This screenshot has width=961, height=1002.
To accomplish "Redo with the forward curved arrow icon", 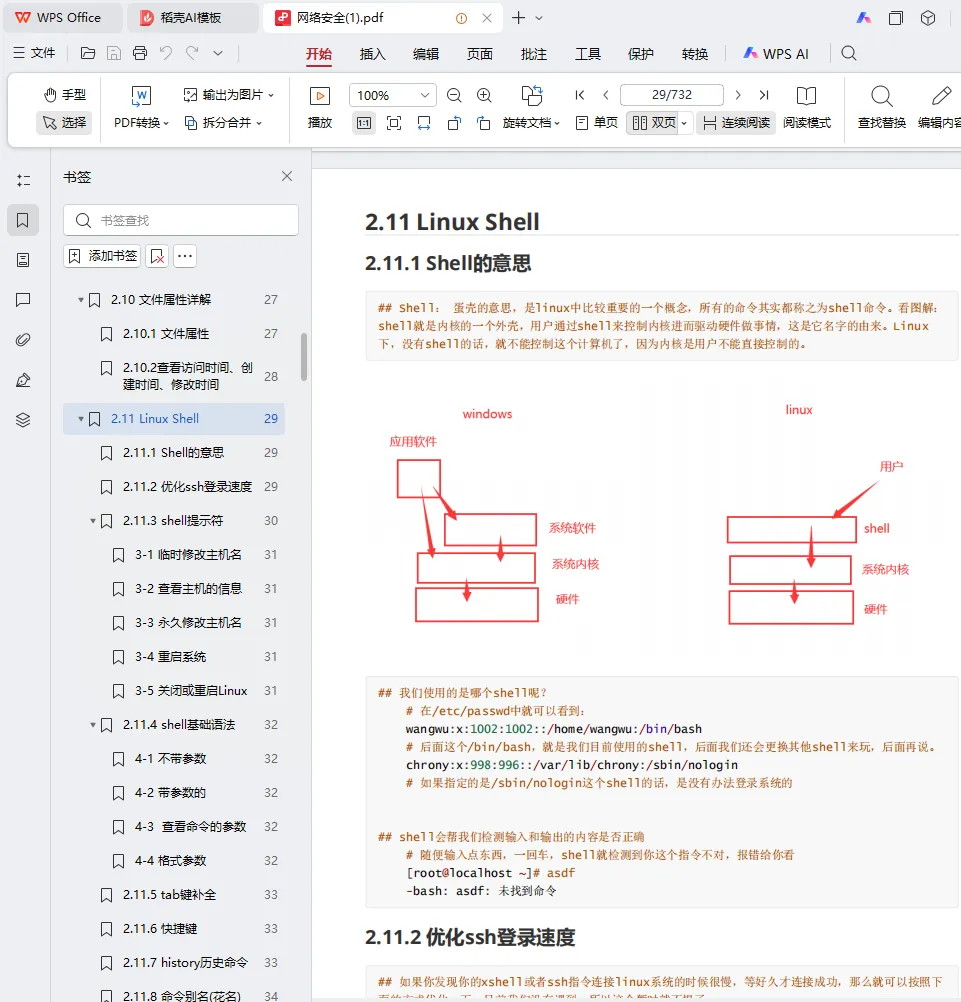I will [192, 53].
